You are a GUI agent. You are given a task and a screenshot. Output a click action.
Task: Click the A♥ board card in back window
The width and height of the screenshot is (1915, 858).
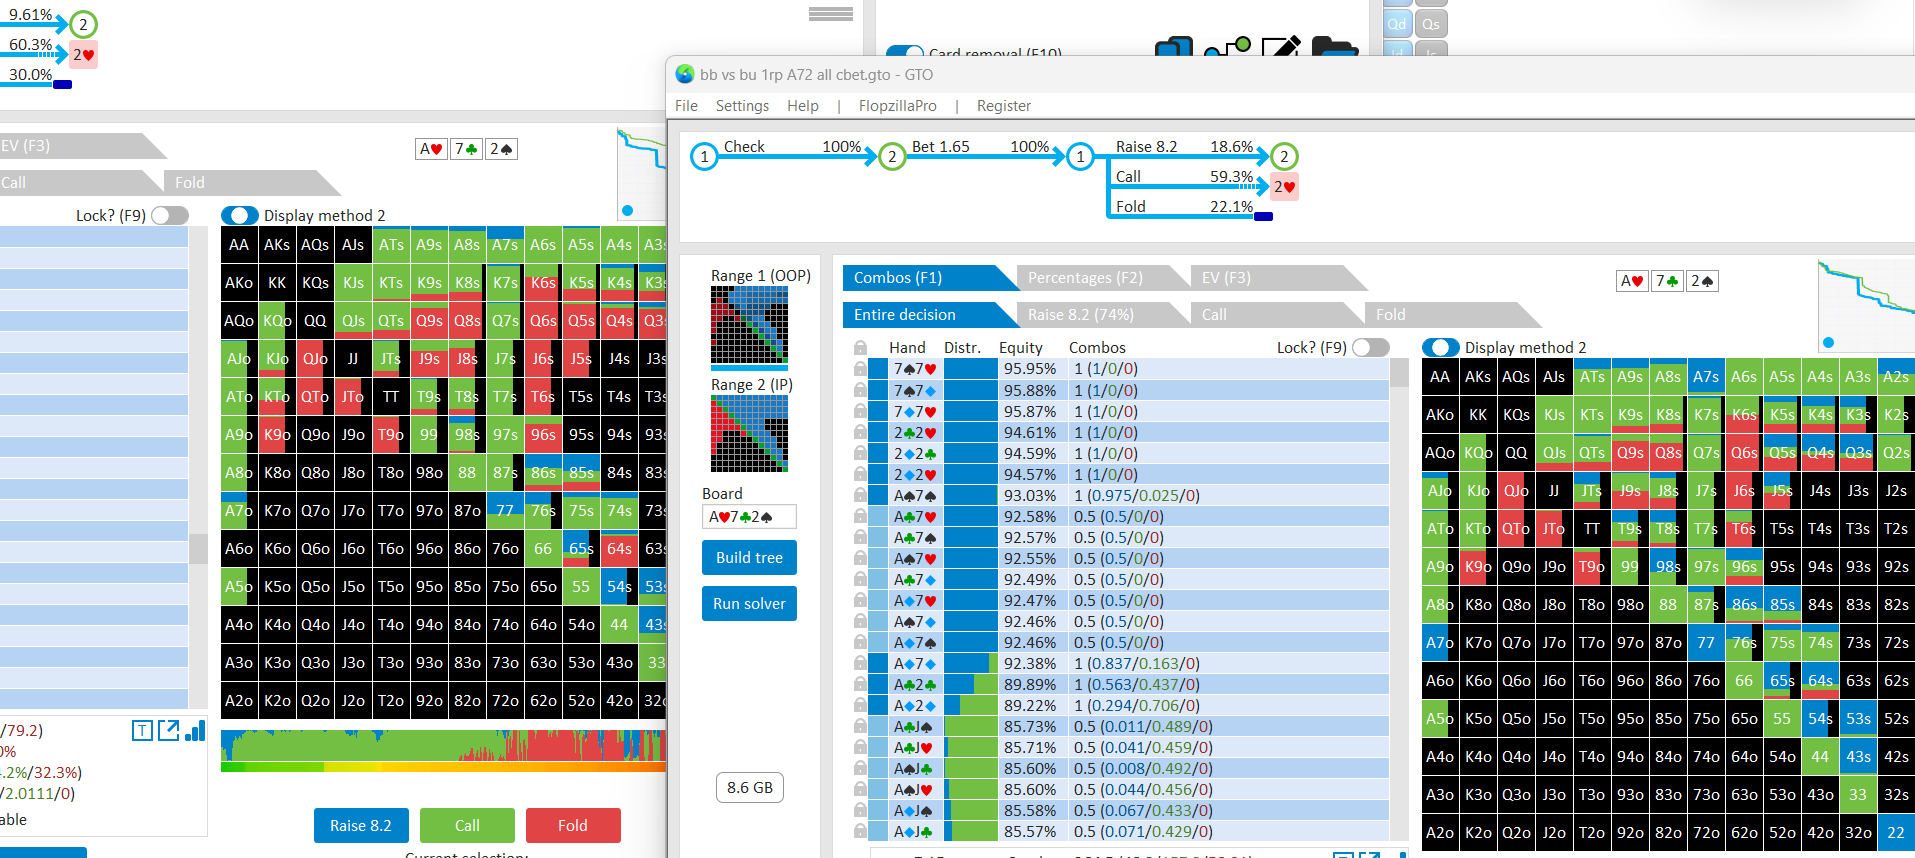(x=431, y=149)
